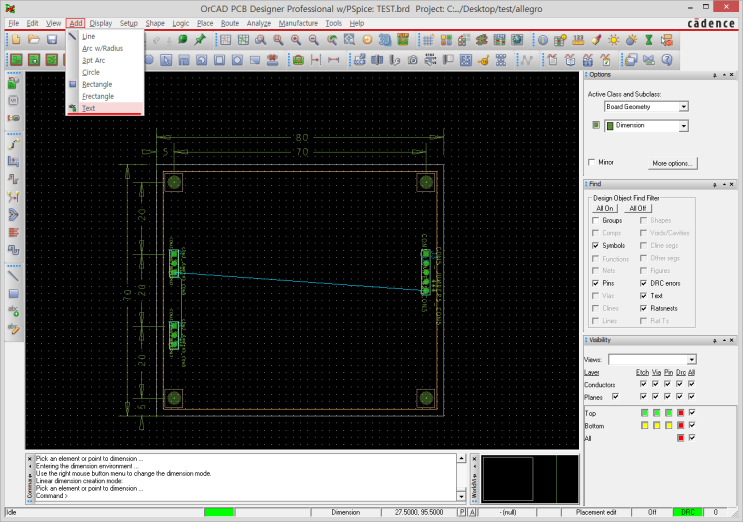Expand the Views dropdown in Visibility

click(x=690, y=359)
